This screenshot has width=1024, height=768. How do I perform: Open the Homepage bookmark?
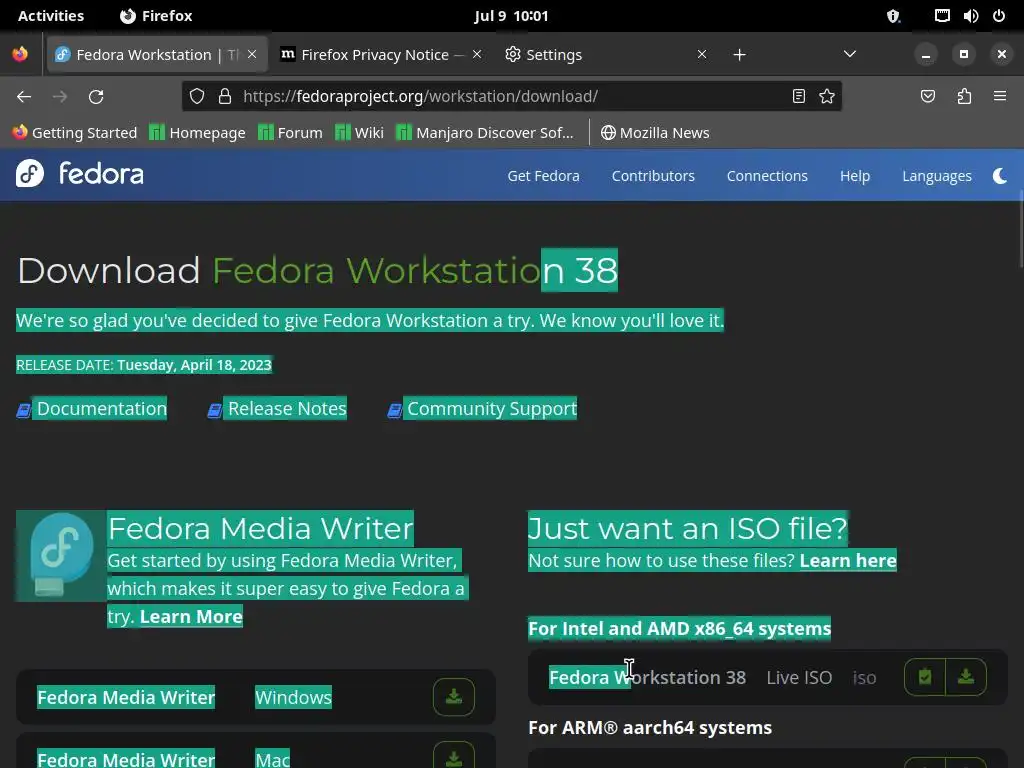[197, 133]
